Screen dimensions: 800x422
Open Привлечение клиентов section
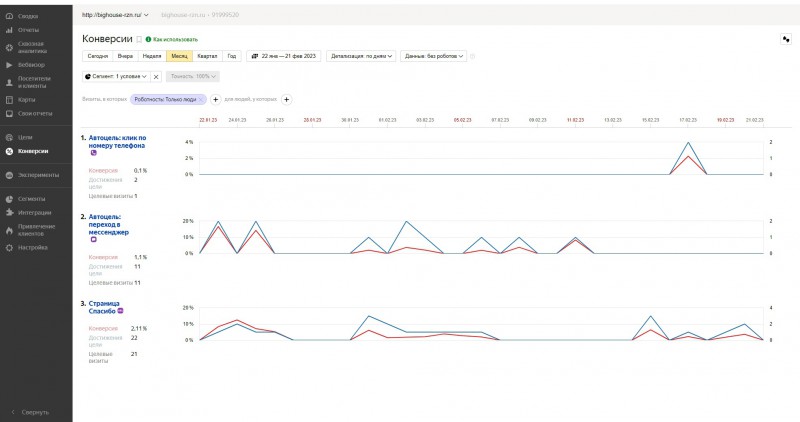[x=36, y=230]
